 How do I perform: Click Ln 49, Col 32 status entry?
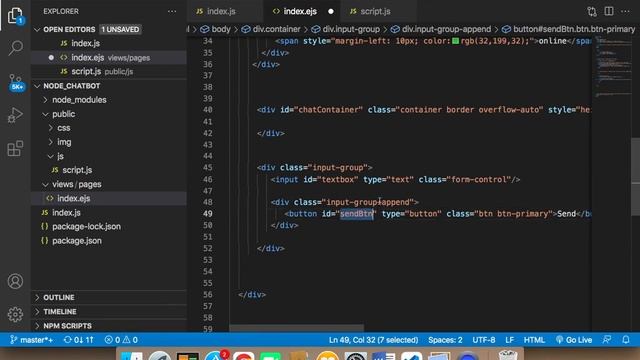point(373,340)
